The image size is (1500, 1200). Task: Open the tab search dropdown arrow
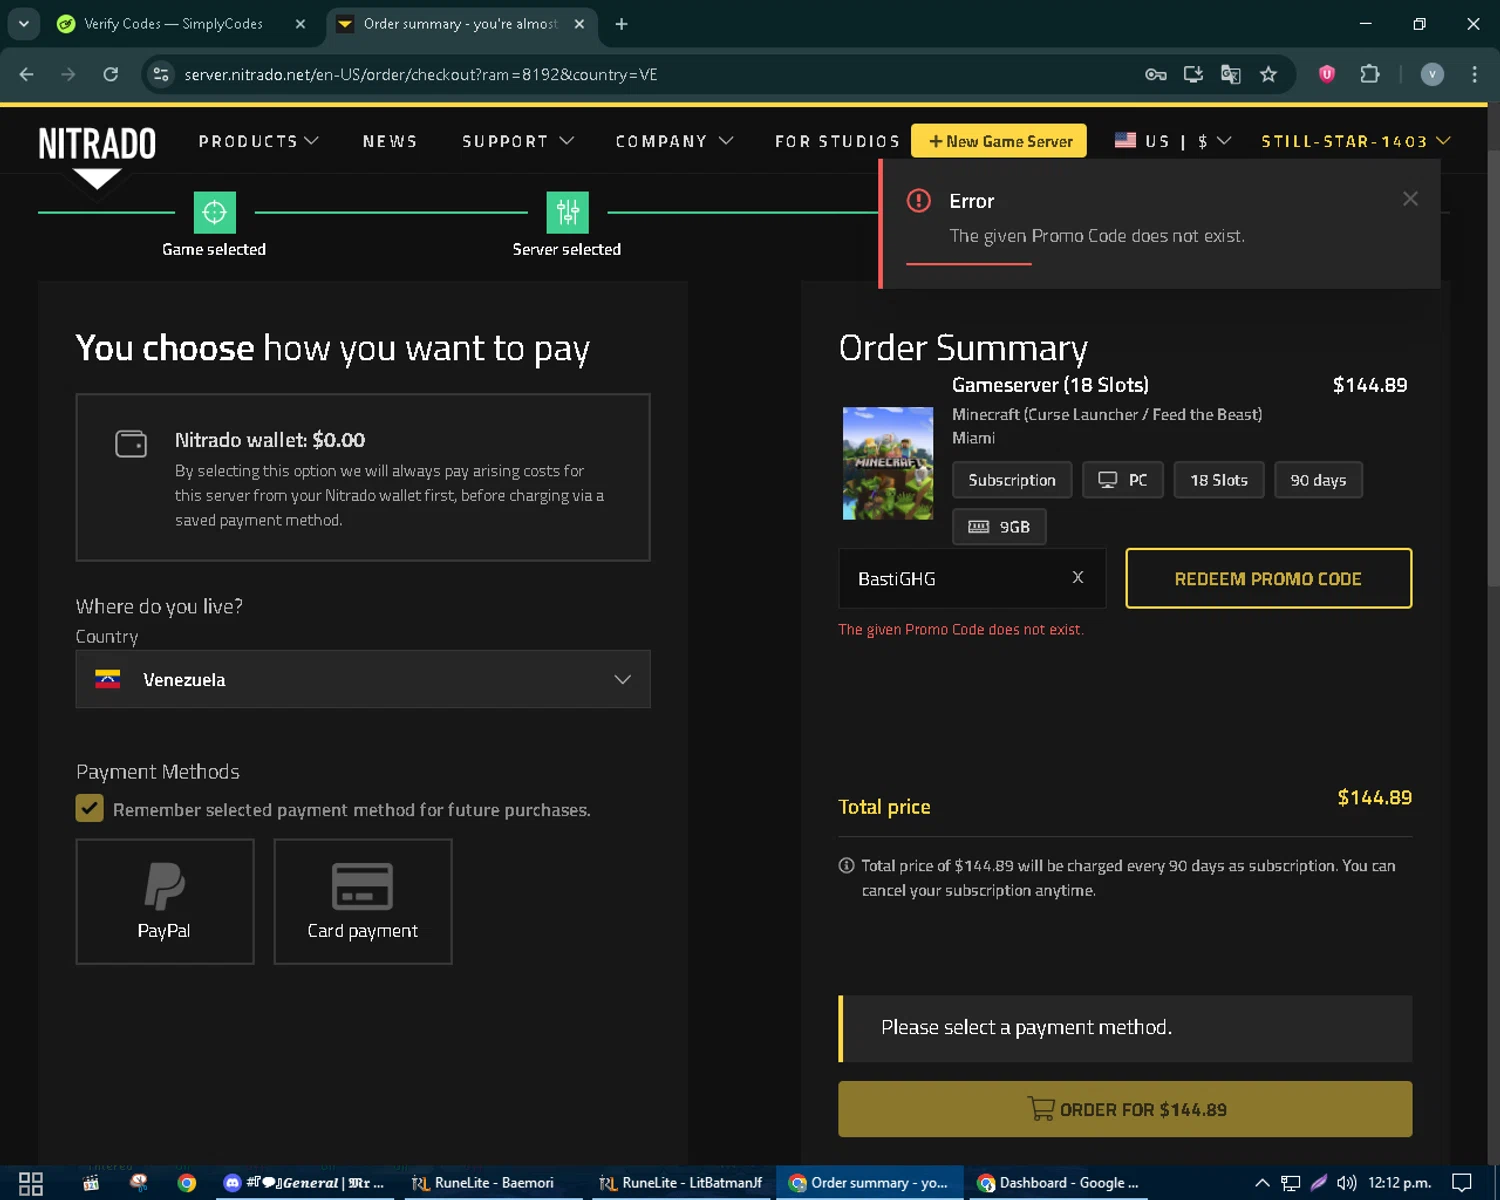click(x=23, y=24)
